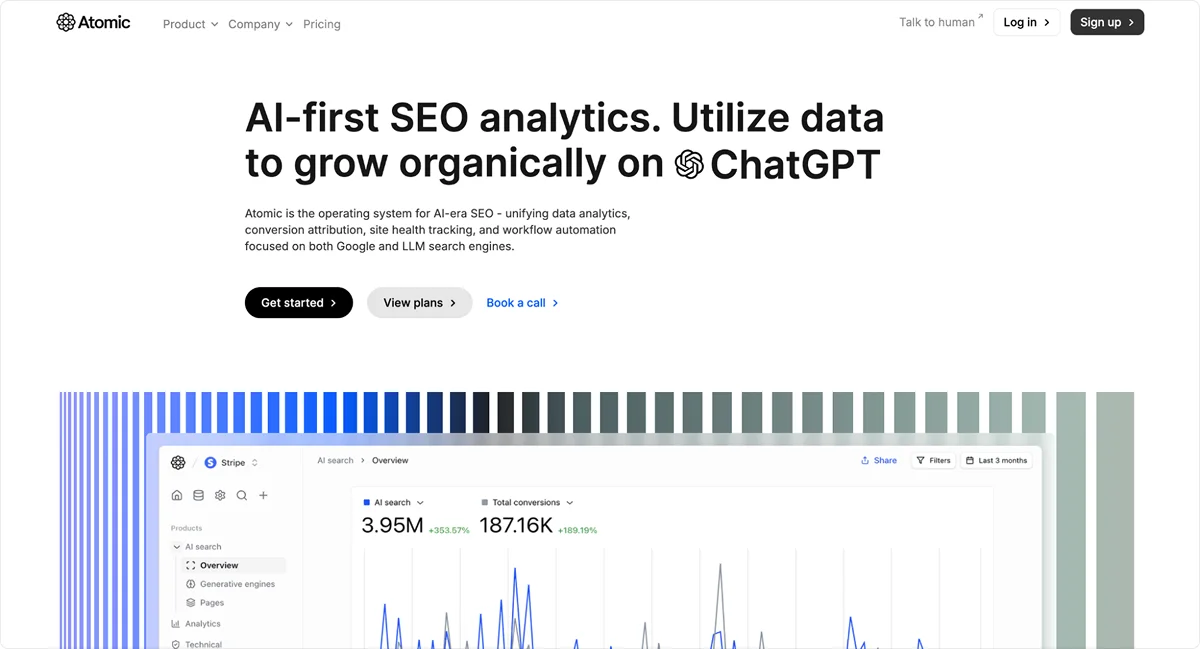Click the Get started button
The image size is (1200, 649).
(298, 303)
